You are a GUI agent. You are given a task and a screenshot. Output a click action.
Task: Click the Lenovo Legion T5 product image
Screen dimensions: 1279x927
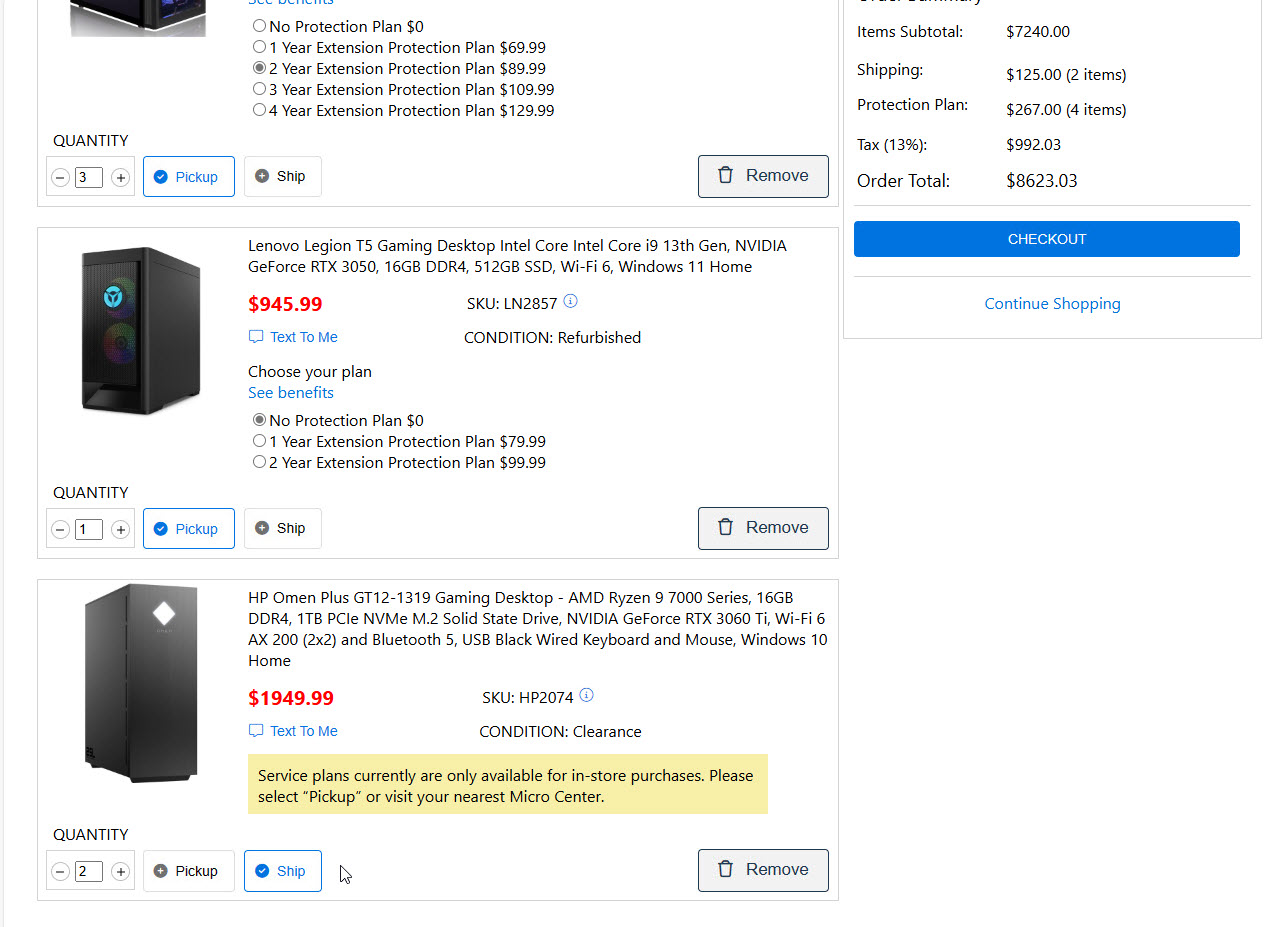[141, 331]
